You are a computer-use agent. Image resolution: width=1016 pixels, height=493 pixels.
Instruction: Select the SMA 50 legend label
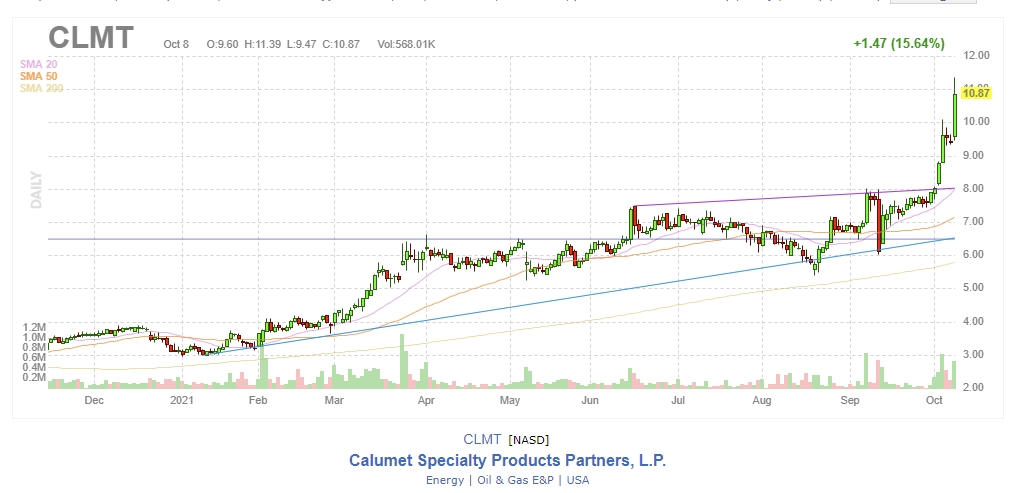pyautogui.click(x=38, y=76)
